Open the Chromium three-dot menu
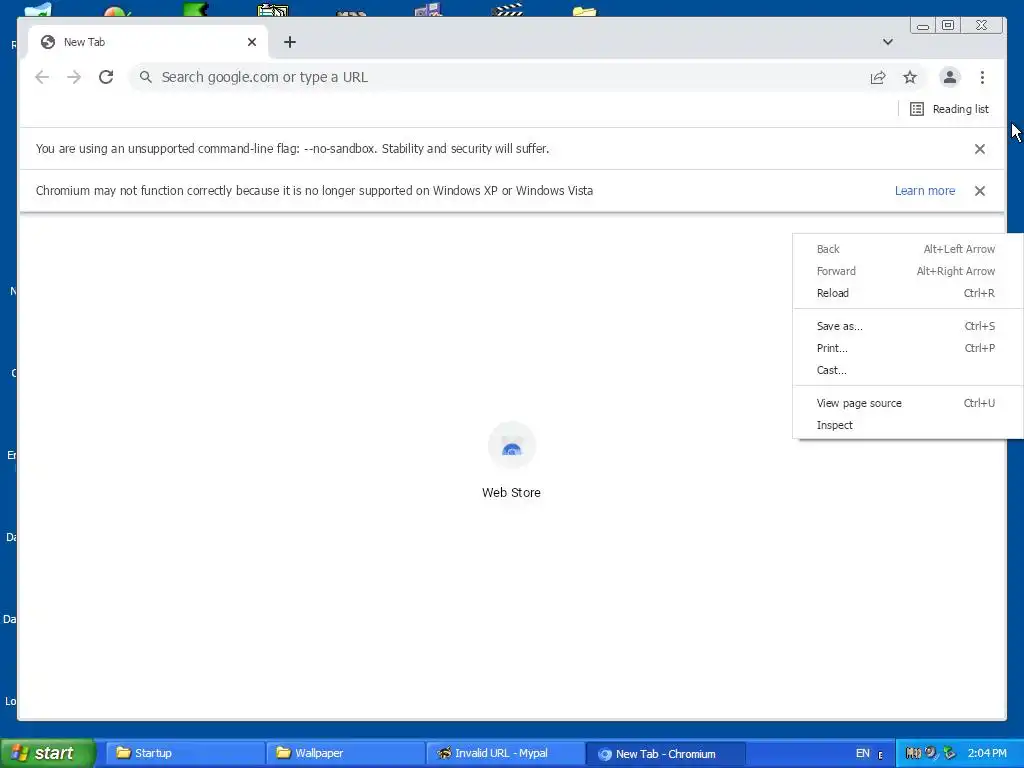The image size is (1024, 768). [982, 77]
